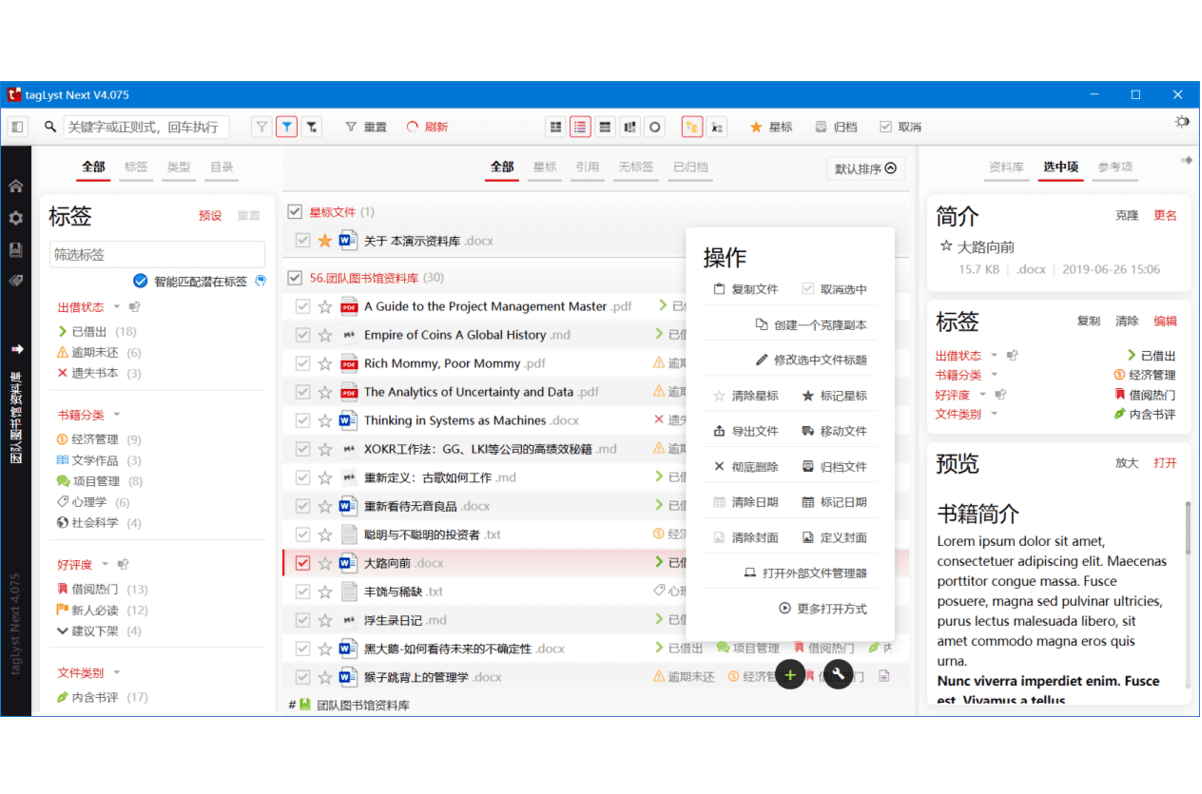This screenshot has height=794, width=1202.
Task: Toggle the checkbox next to 大路向前.docx
Action: pyautogui.click(x=303, y=562)
